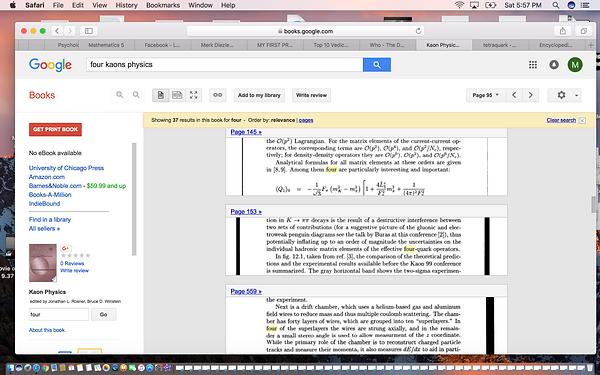600x375 pixels.
Task: Expand the All sellers link
Action: (x=44, y=228)
